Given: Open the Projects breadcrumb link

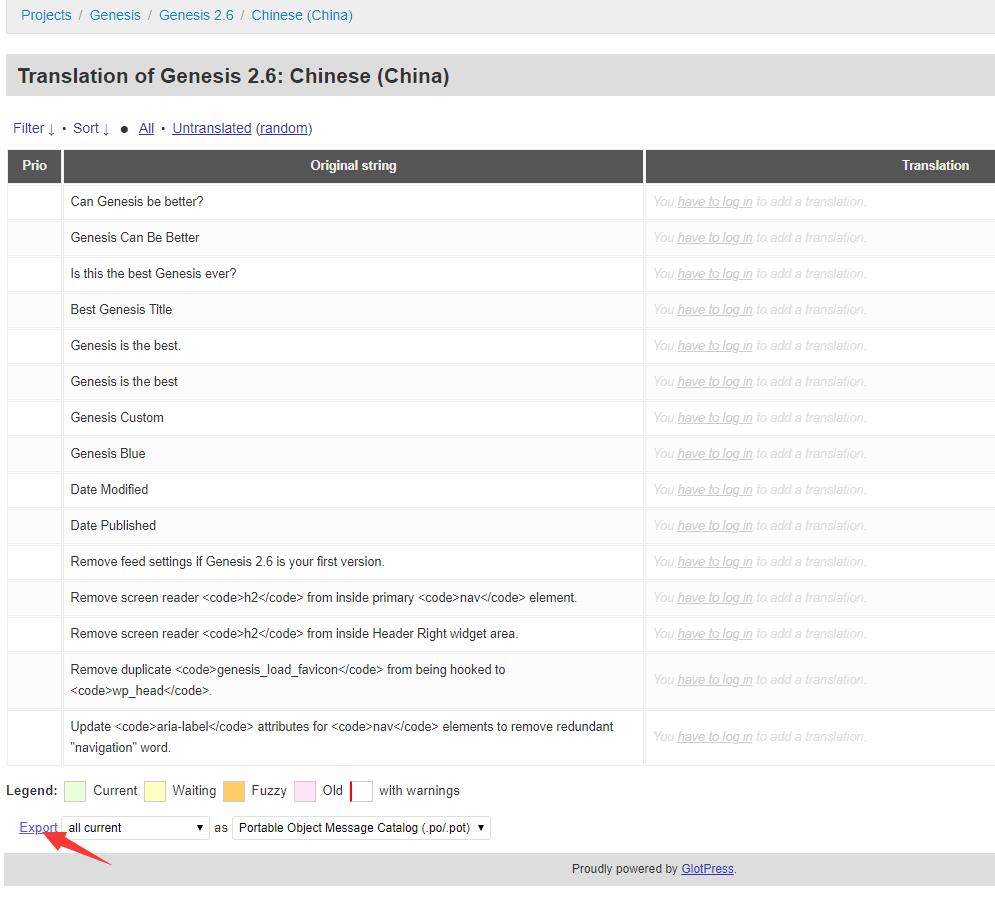Looking at the screenshot, I should 46,15.
